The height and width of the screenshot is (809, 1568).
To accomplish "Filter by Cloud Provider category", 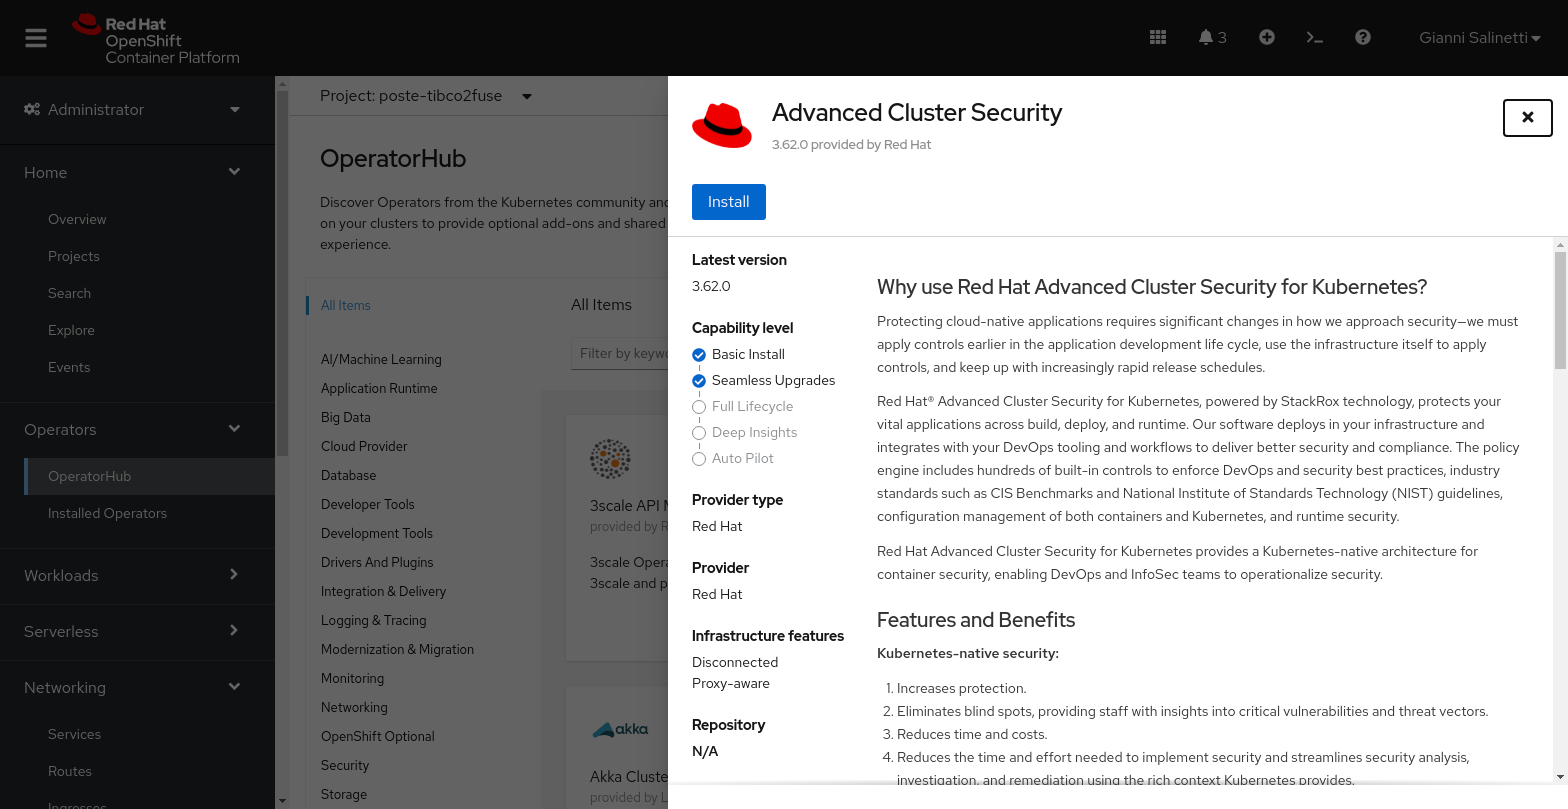I will click(364, 446).
